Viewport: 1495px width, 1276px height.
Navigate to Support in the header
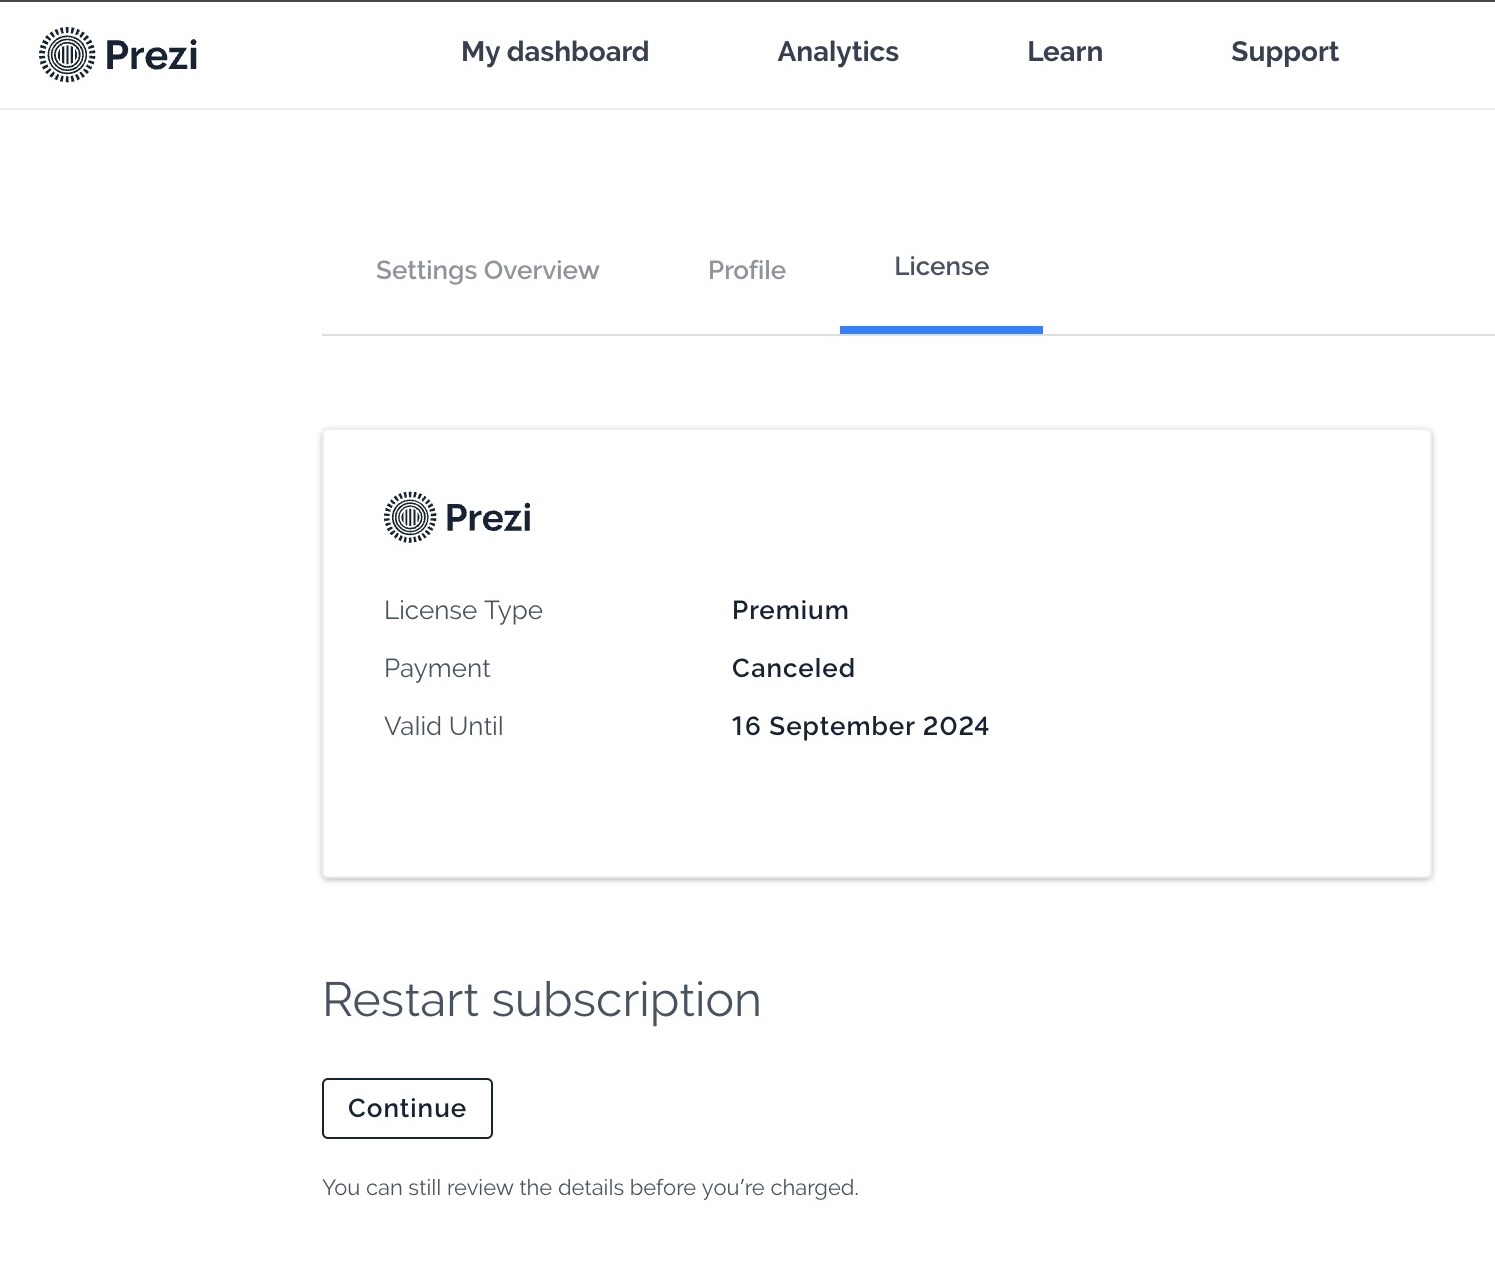pyautogui.click(x=1285, y=52)
